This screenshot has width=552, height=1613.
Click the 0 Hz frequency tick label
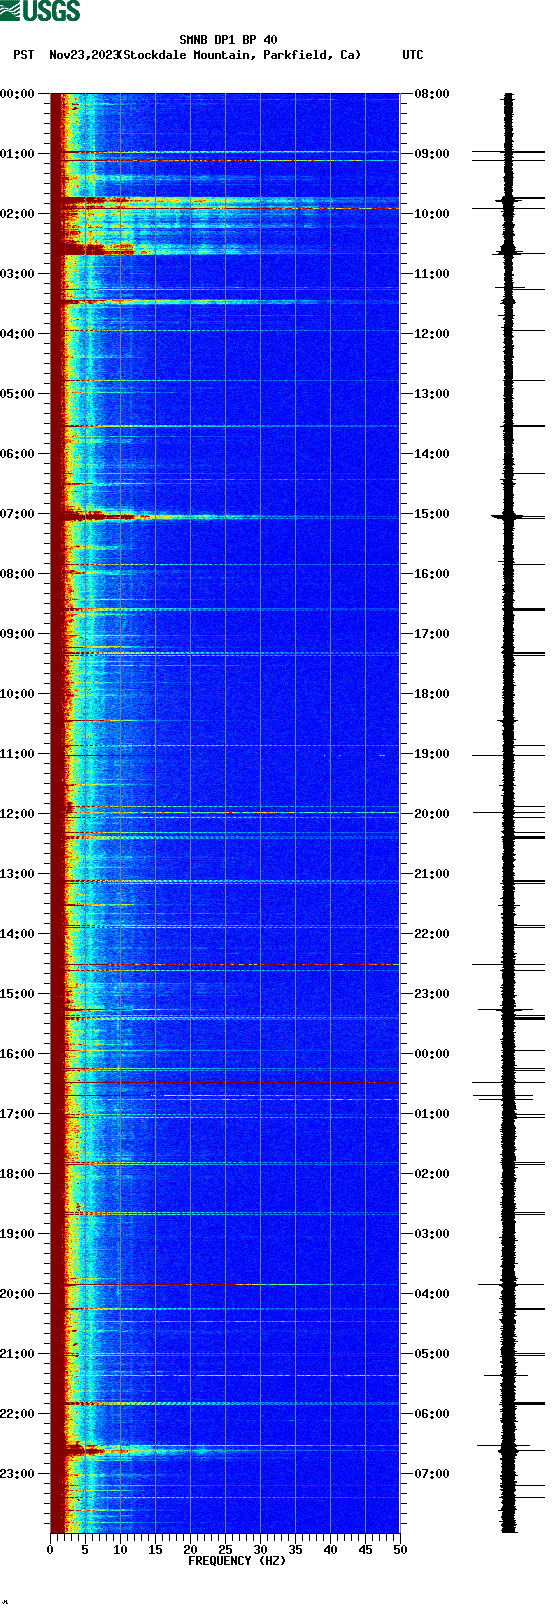(x=50, y=1550)
